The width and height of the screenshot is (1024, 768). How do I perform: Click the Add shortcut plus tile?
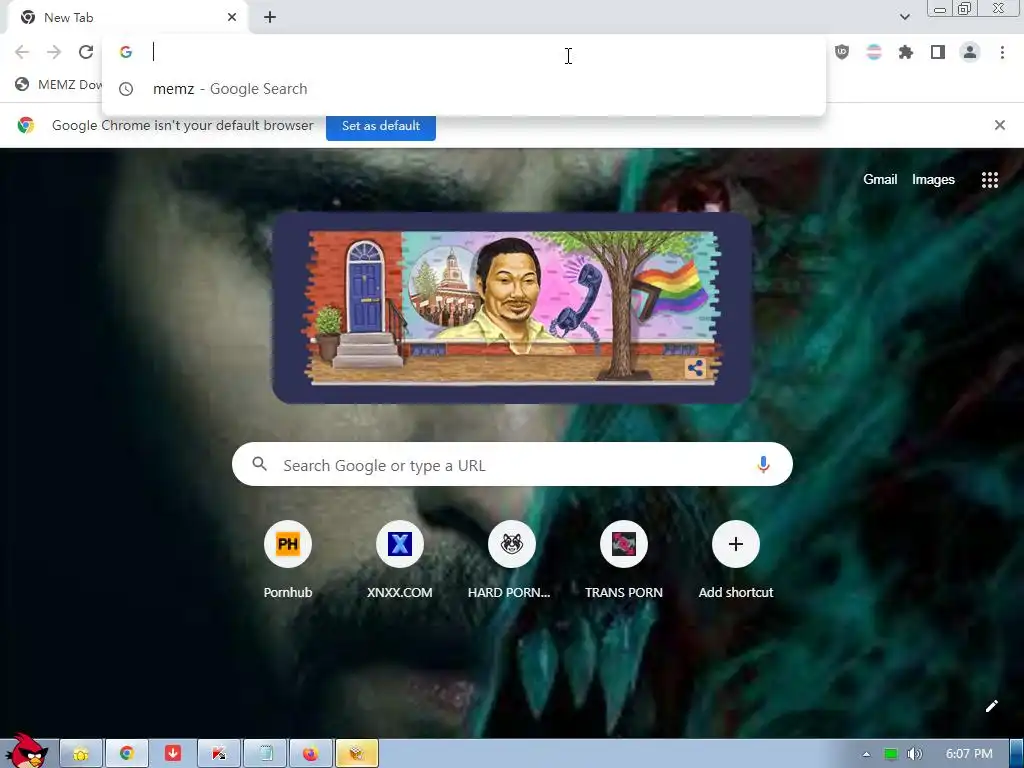coord(735,544)
